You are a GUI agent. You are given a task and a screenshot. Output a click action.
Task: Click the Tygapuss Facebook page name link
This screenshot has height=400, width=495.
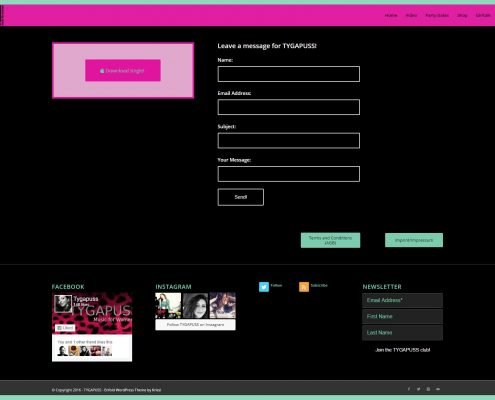coord(86,299)
